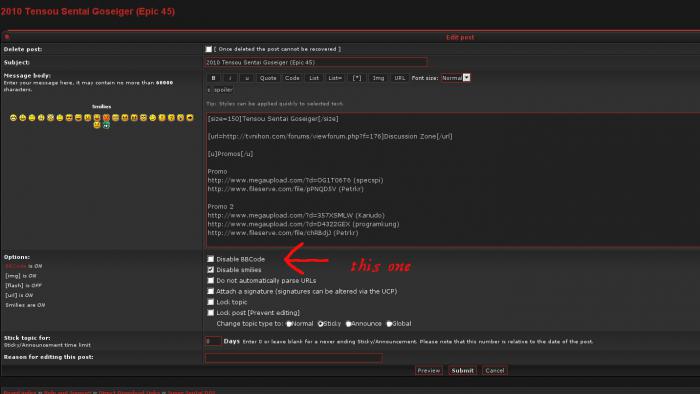
Task: Insert the green-faced smiley in second row
Action: (x=106, y=126)
